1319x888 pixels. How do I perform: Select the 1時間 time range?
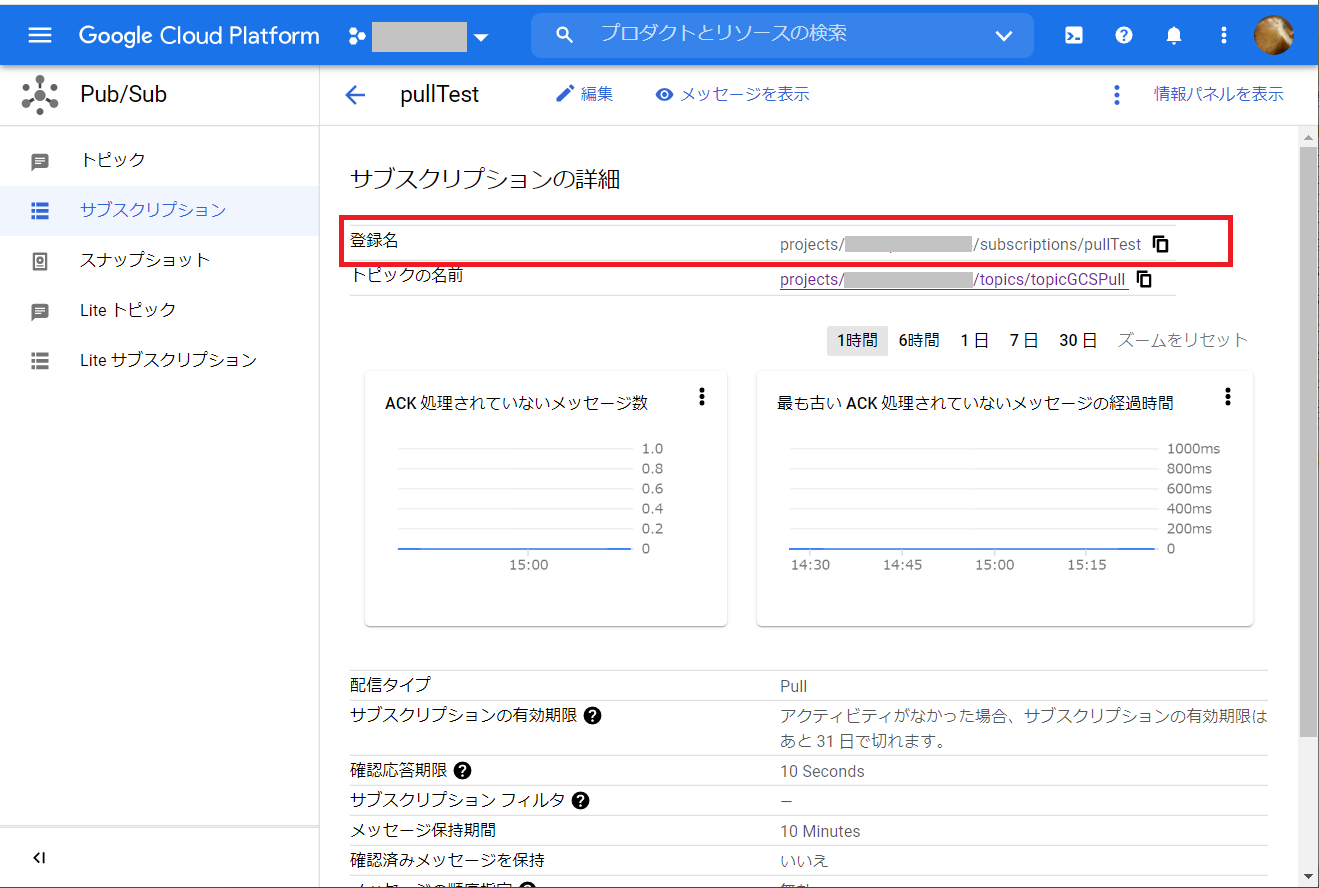(x=858, y=340)
